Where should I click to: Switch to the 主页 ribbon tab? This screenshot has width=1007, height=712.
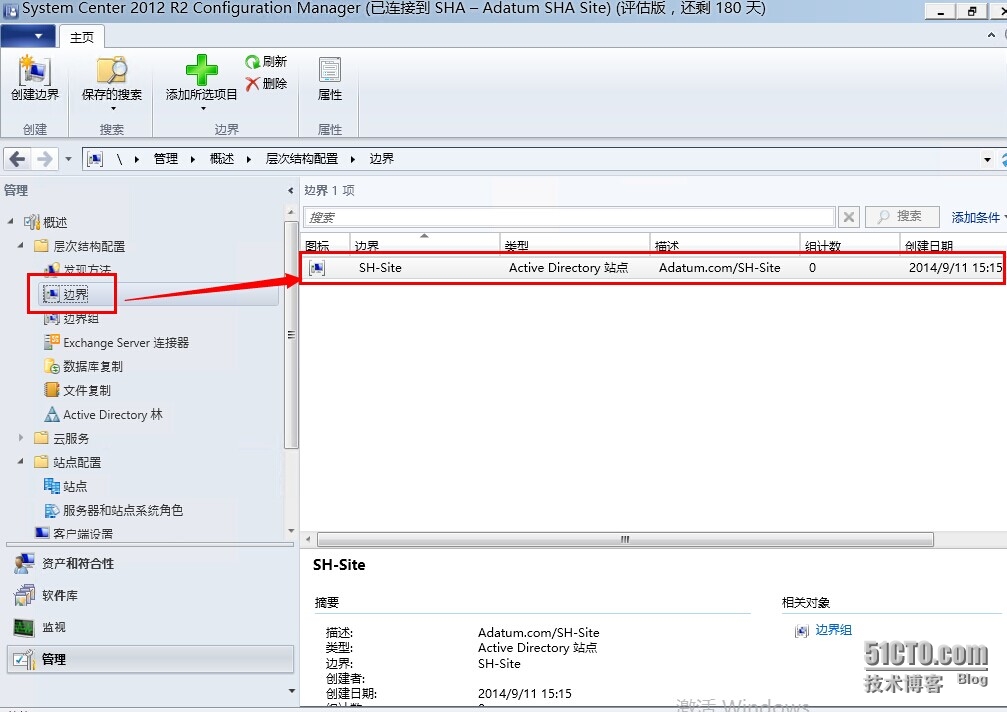pos(82,37)
